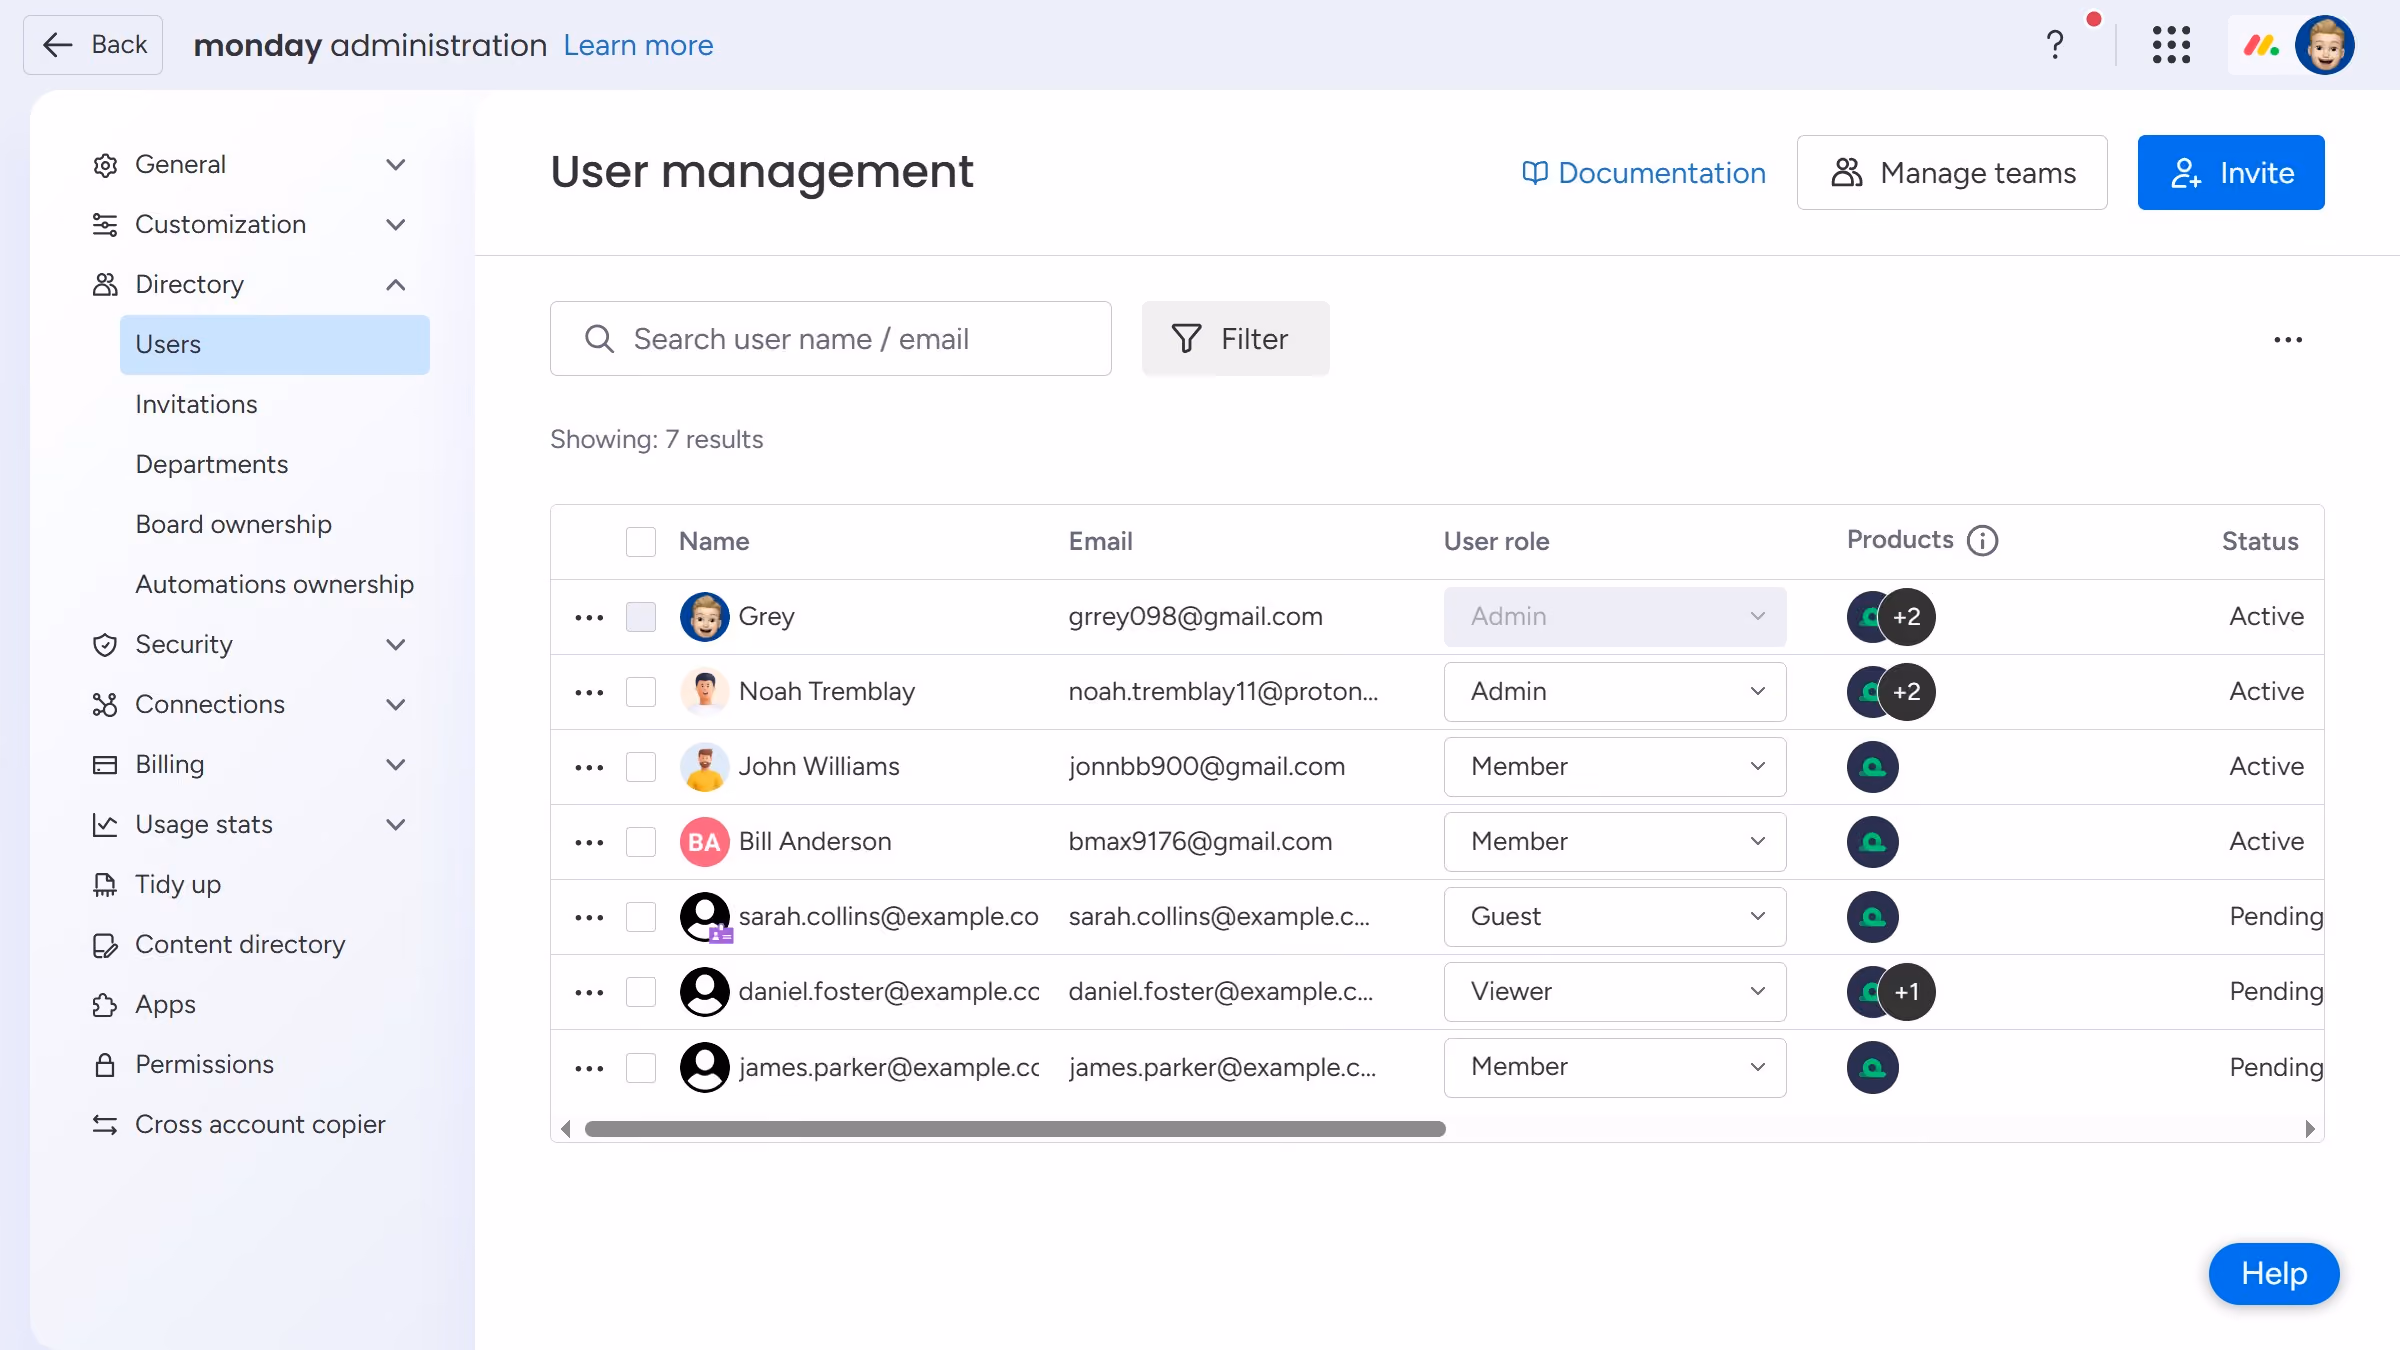Image resolution: width=2400 pixels, height=1350 pixels.
Task: Click the Permissions lock icon
Action: click(x=104, y=1065)
